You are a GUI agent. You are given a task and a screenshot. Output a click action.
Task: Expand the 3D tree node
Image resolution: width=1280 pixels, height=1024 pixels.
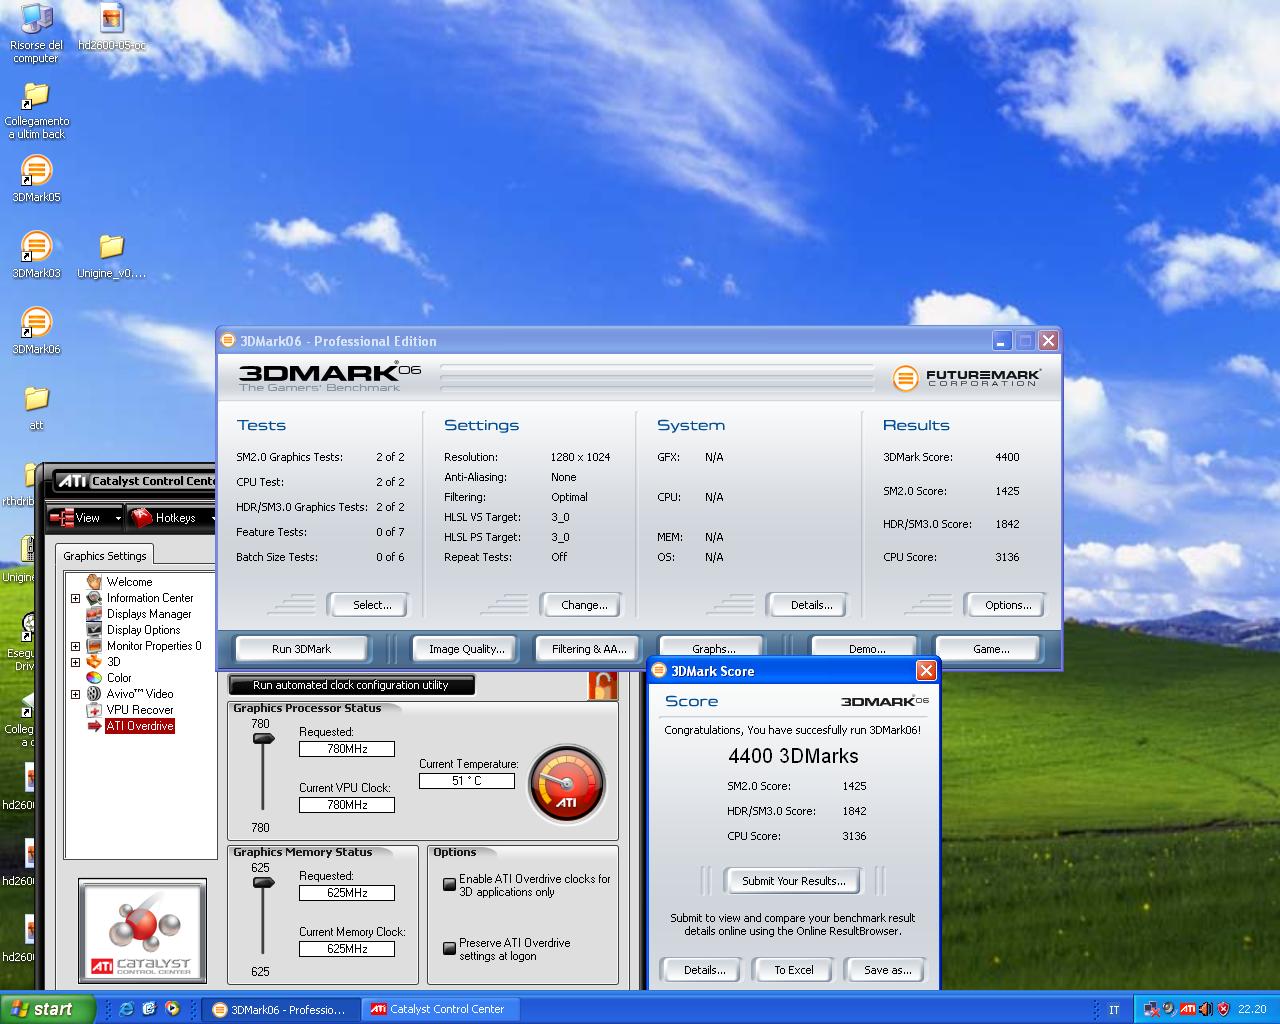[75, 662]
